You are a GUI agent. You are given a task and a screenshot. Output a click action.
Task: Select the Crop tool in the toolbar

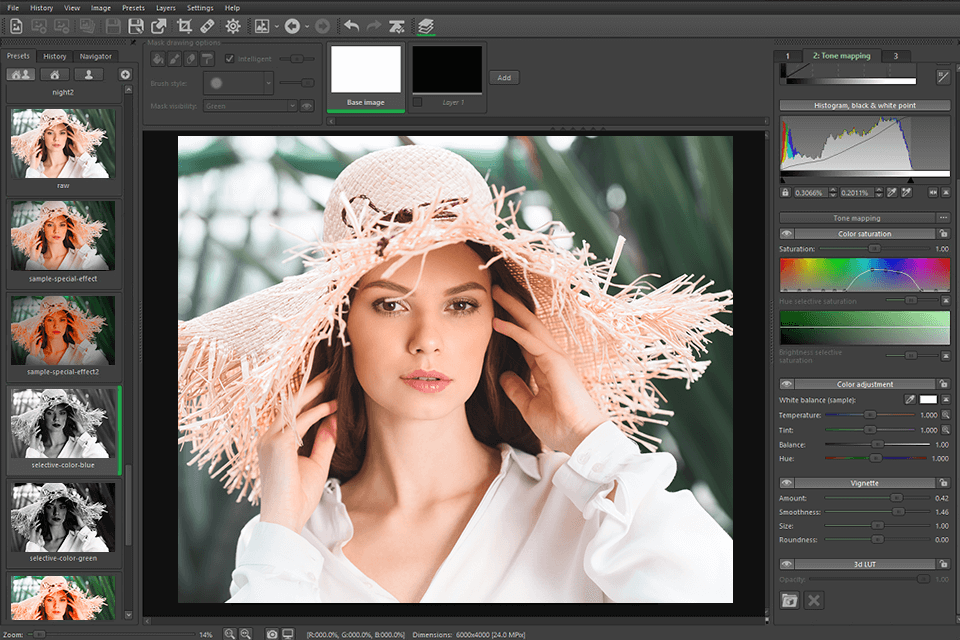(x=186, y=25)
